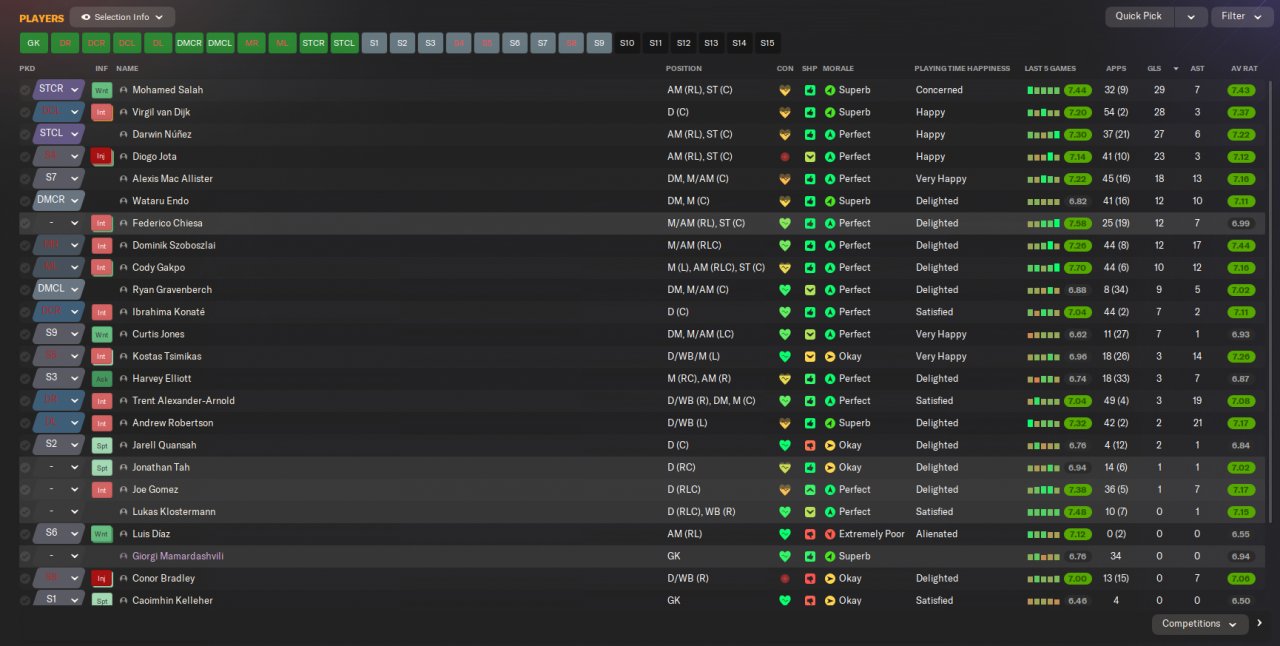
Task: Click the profile icon beside Darwin Núñez
Action: [x=124, y=134]
